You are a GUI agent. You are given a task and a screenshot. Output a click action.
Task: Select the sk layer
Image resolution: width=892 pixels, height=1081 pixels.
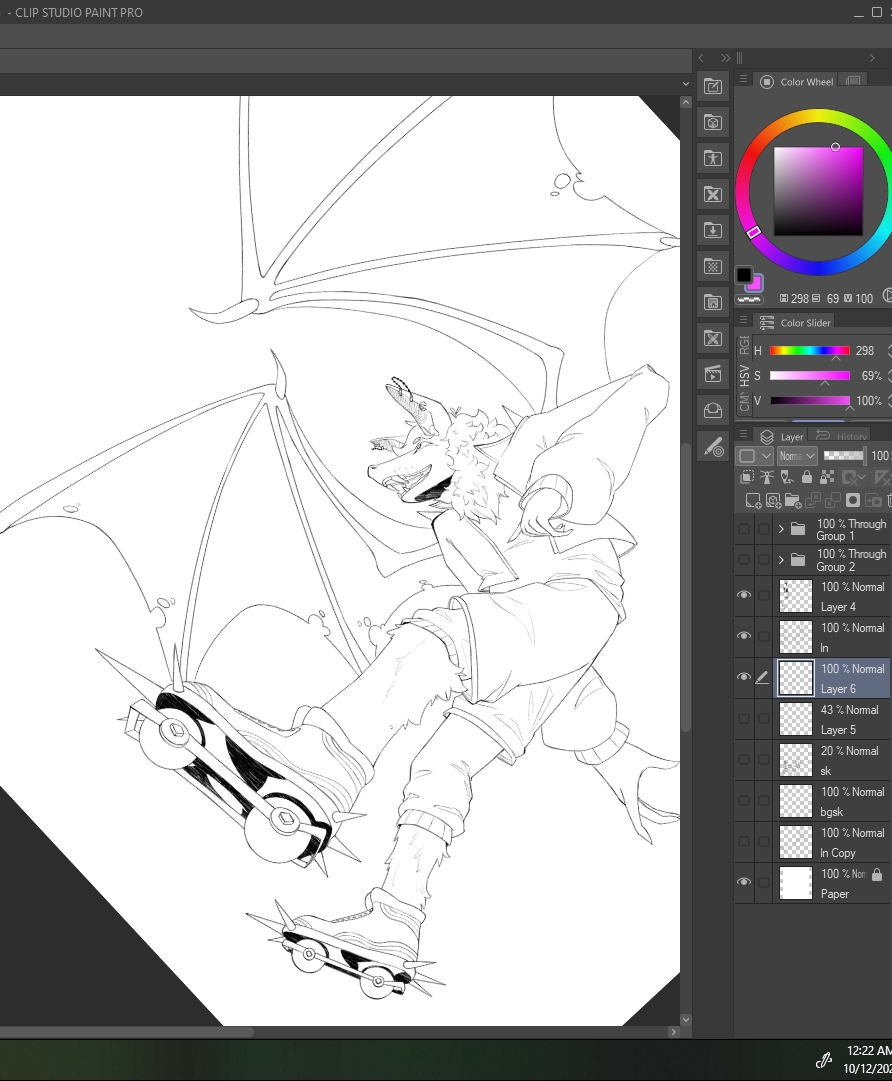point(850,759)
